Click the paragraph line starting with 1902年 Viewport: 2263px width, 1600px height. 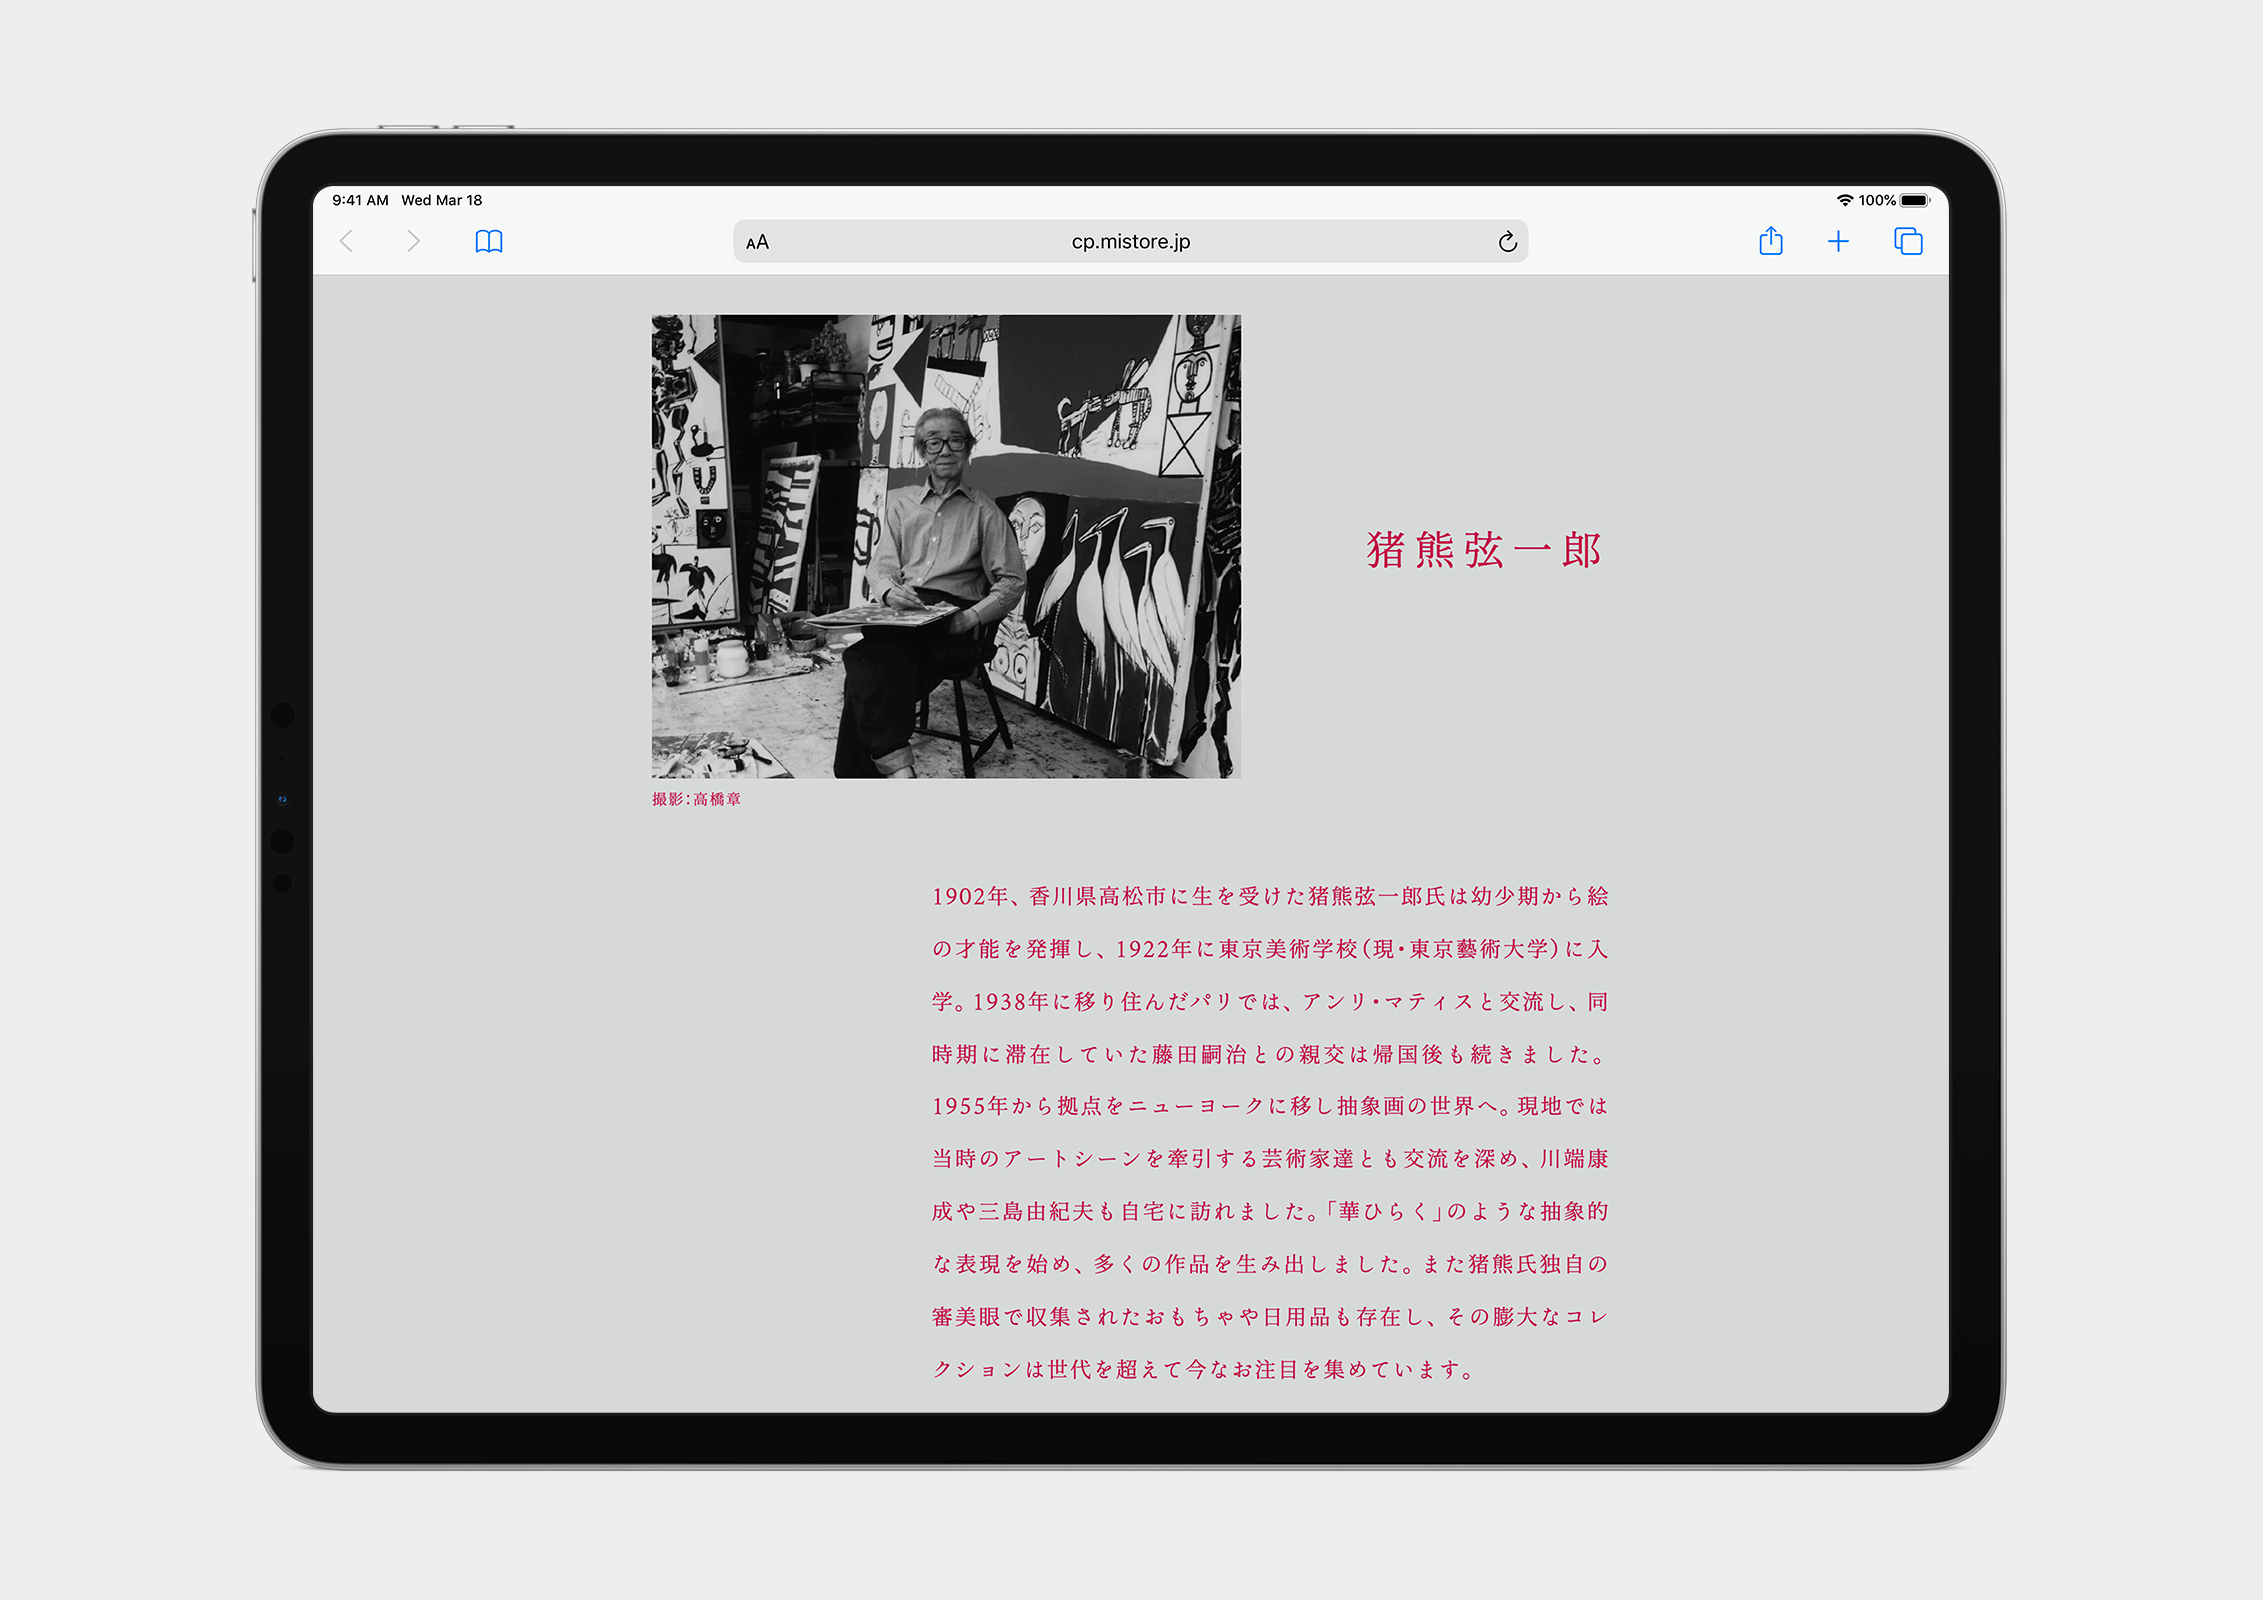(x=1269, y=896)
